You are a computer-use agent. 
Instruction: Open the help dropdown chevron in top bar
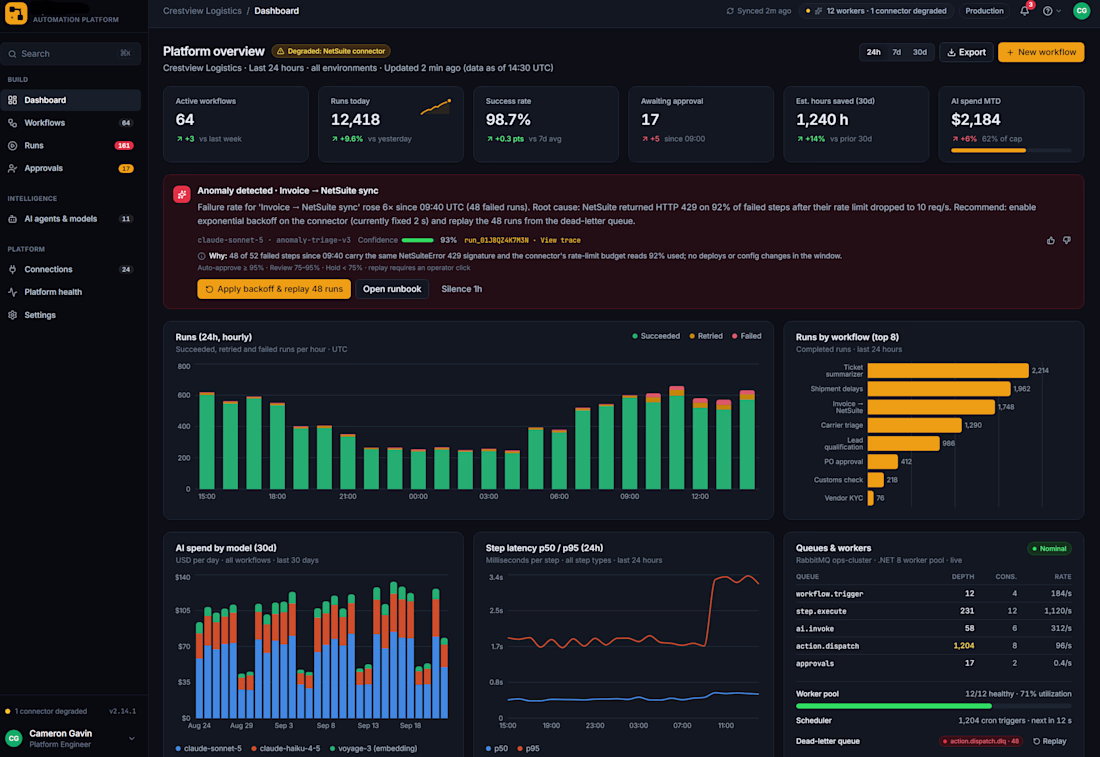(1059, 11)
